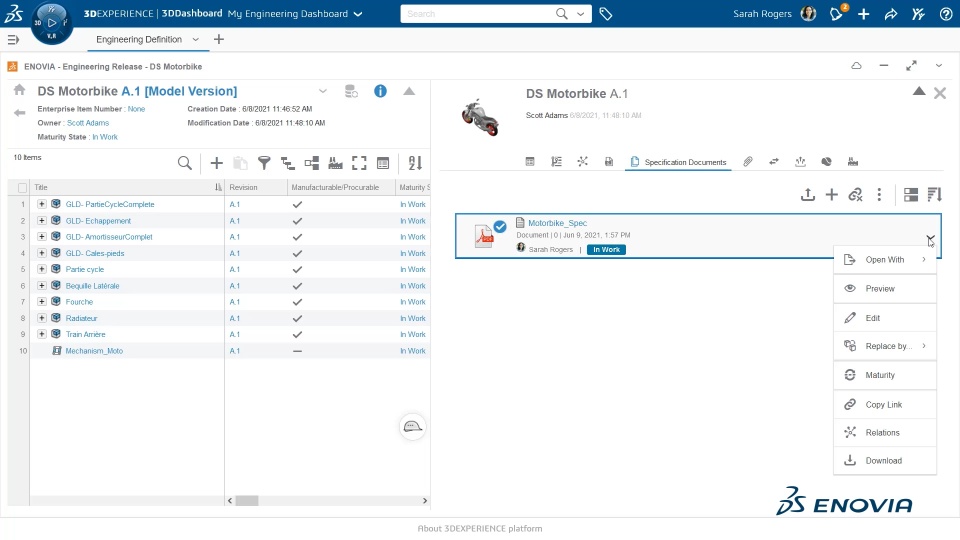Viewport: 960px width, 540px height.
Task: Open the Scott Adams owner link
Action: pos(88,122)
